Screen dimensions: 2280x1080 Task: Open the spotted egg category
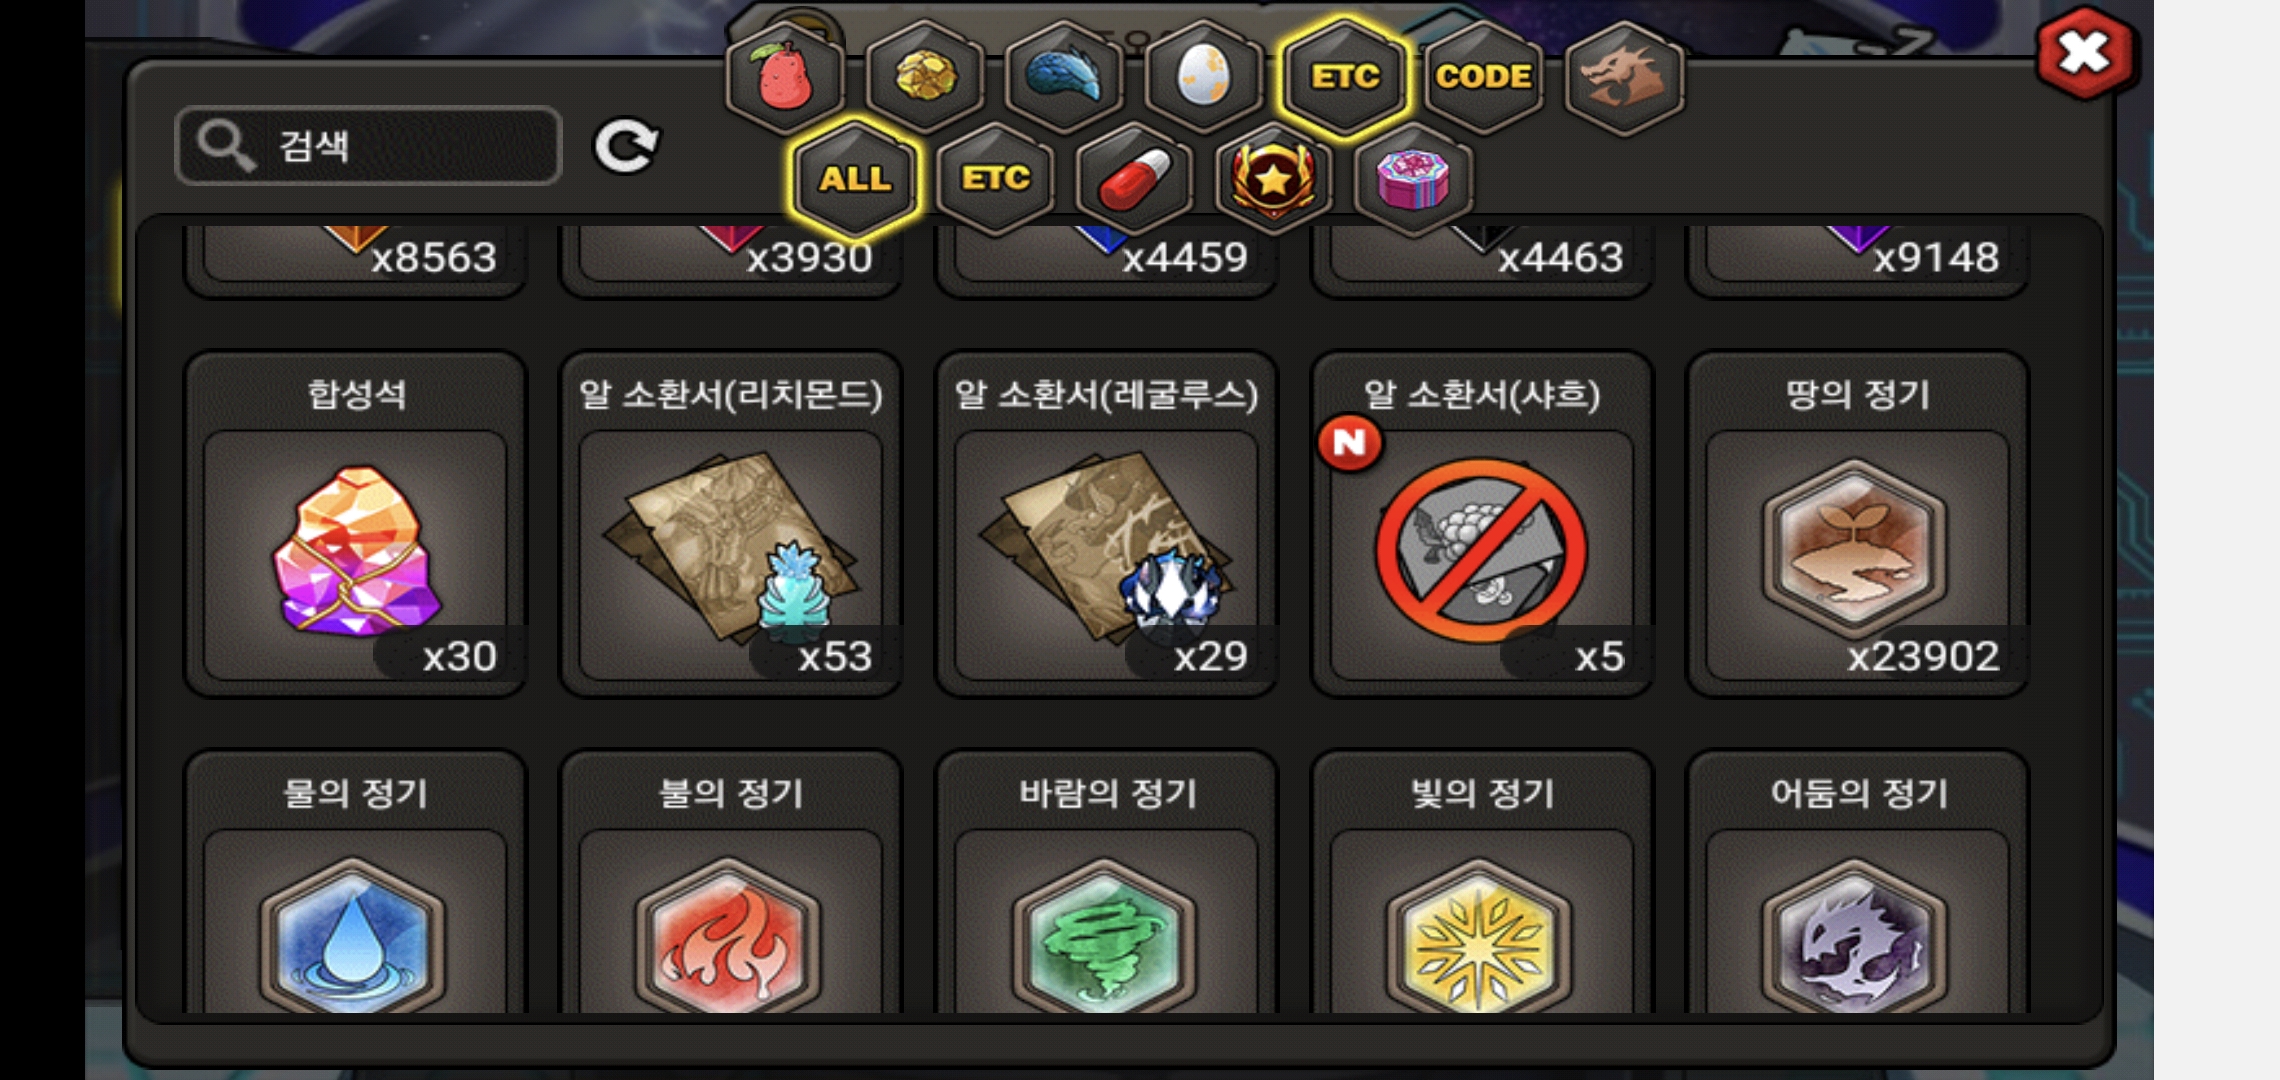coord(1204,77)
